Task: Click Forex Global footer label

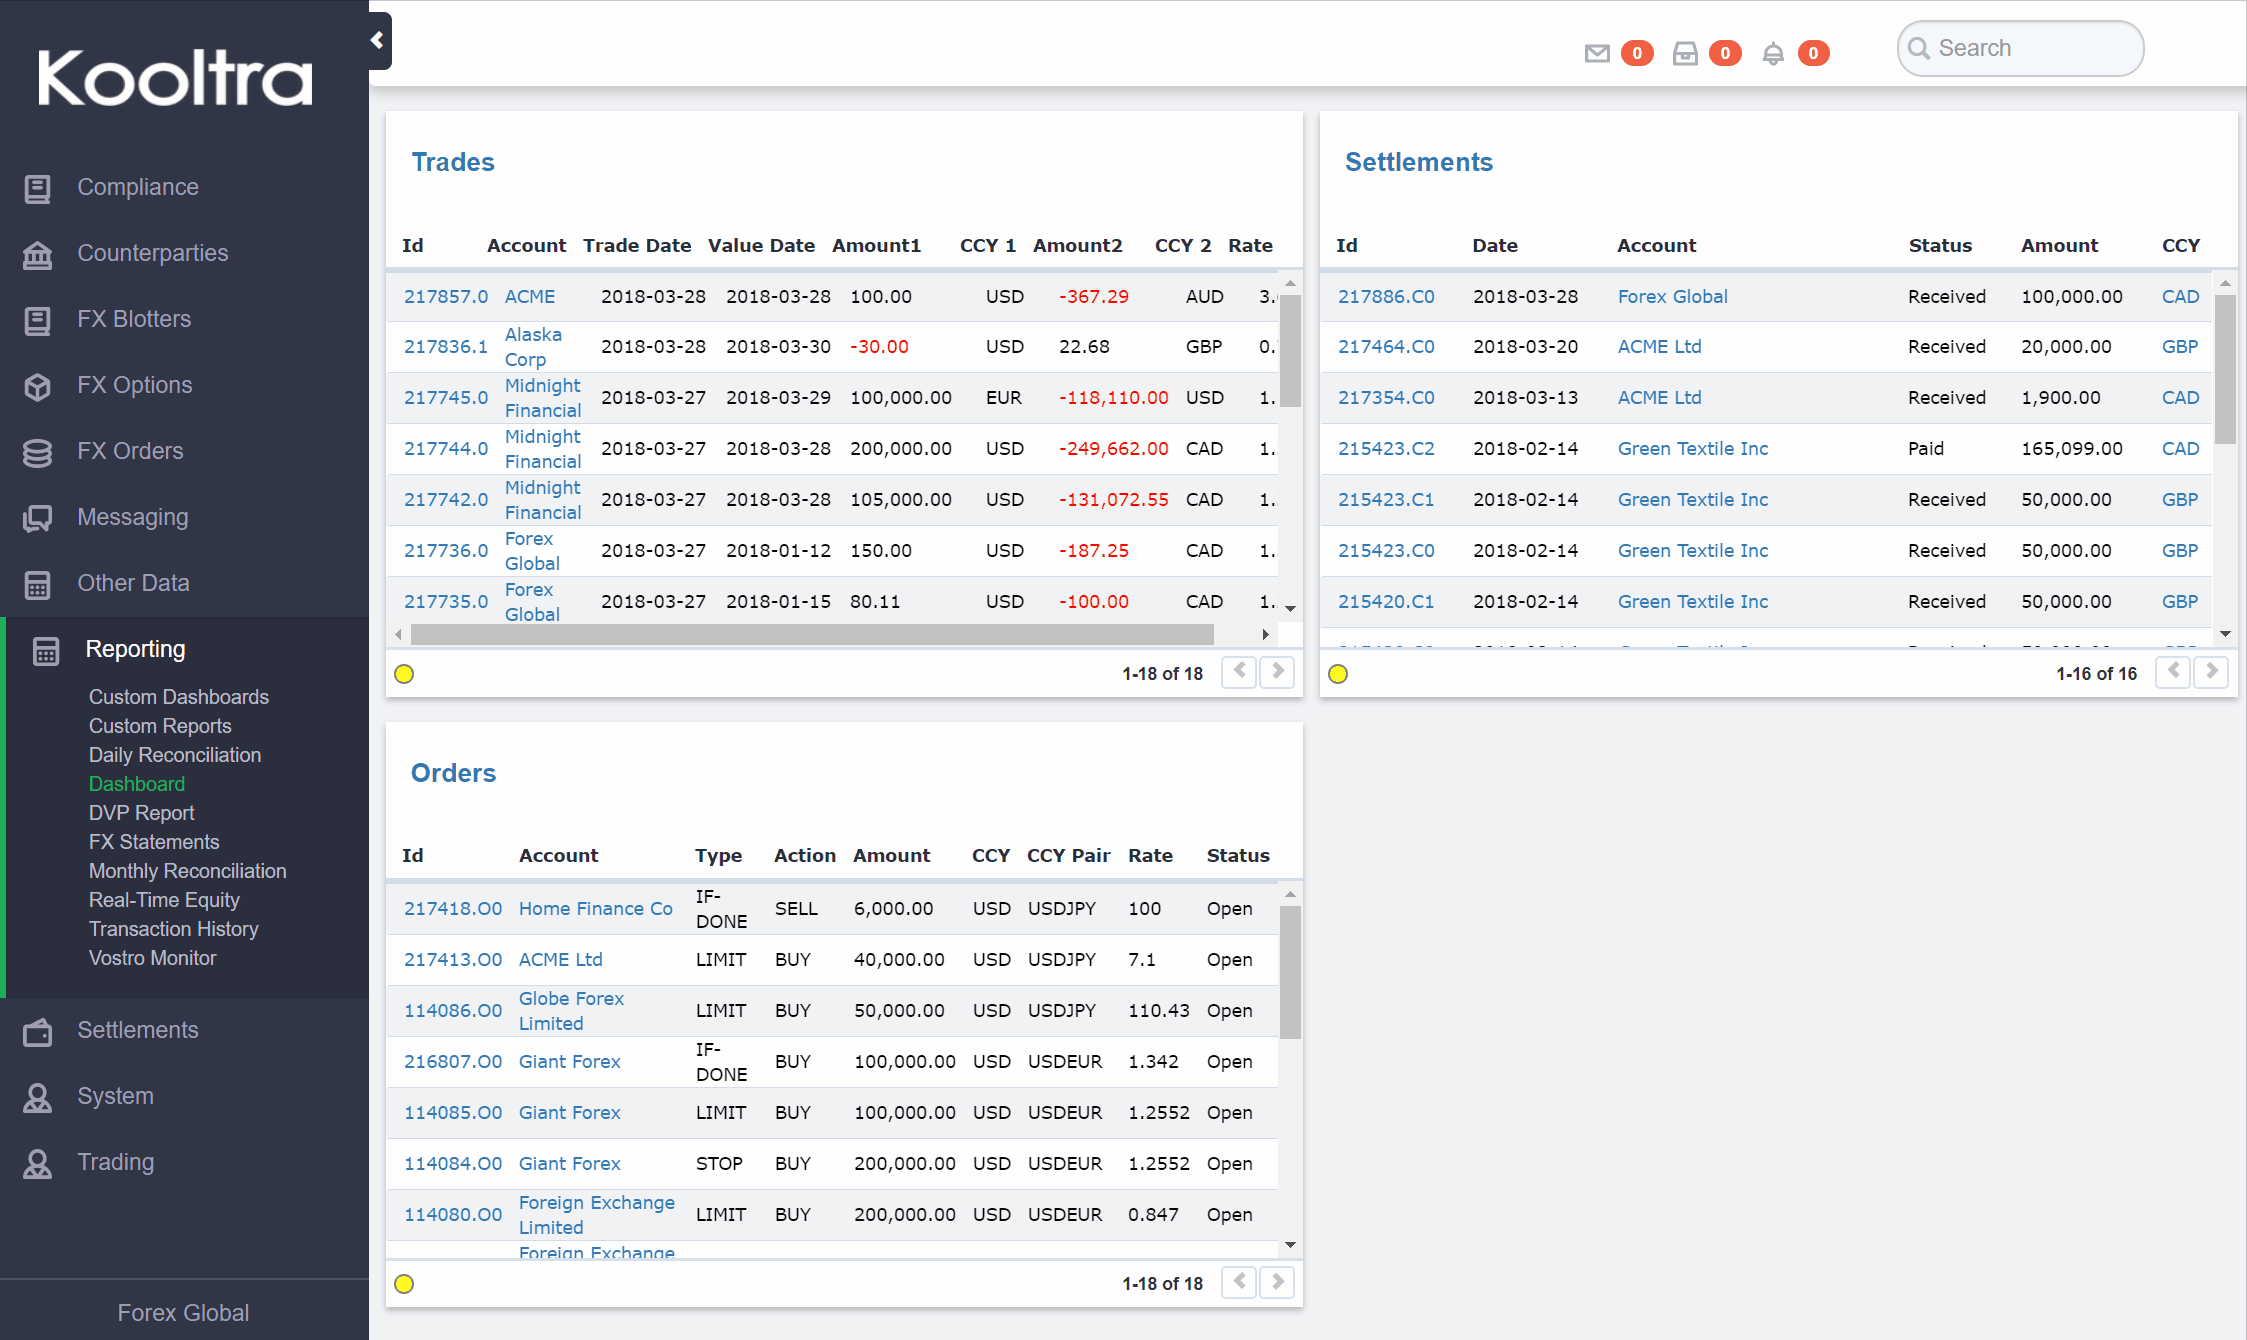Action: (x=183, y=1313)
